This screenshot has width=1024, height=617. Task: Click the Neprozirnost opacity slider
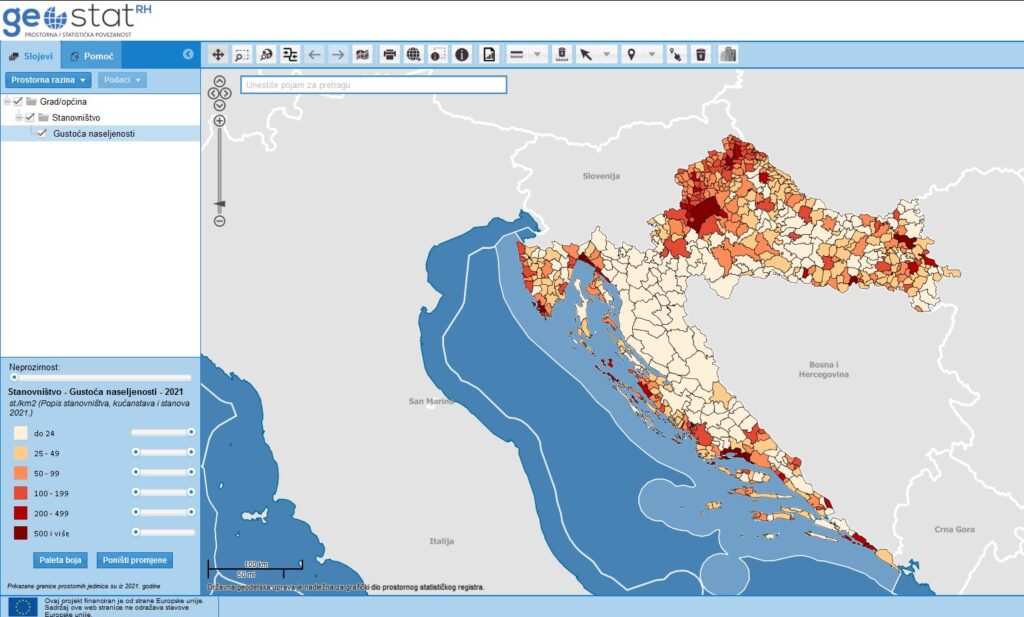click(100, 378)
